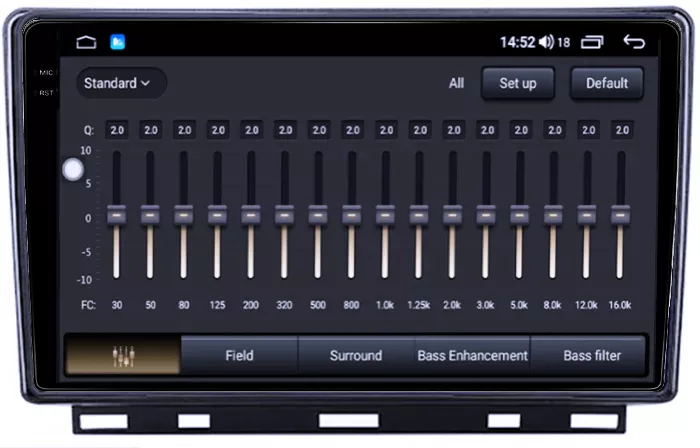Click the 1.0k band slider handle
The image size is (700, 448).
click(385, 215)
